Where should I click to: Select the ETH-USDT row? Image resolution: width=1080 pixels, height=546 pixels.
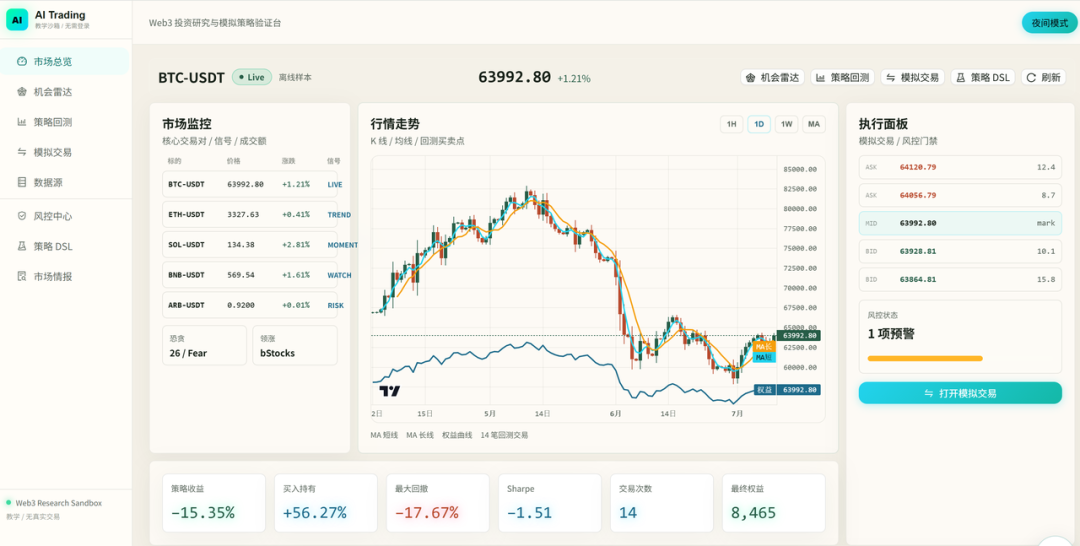tap(250, 215)
